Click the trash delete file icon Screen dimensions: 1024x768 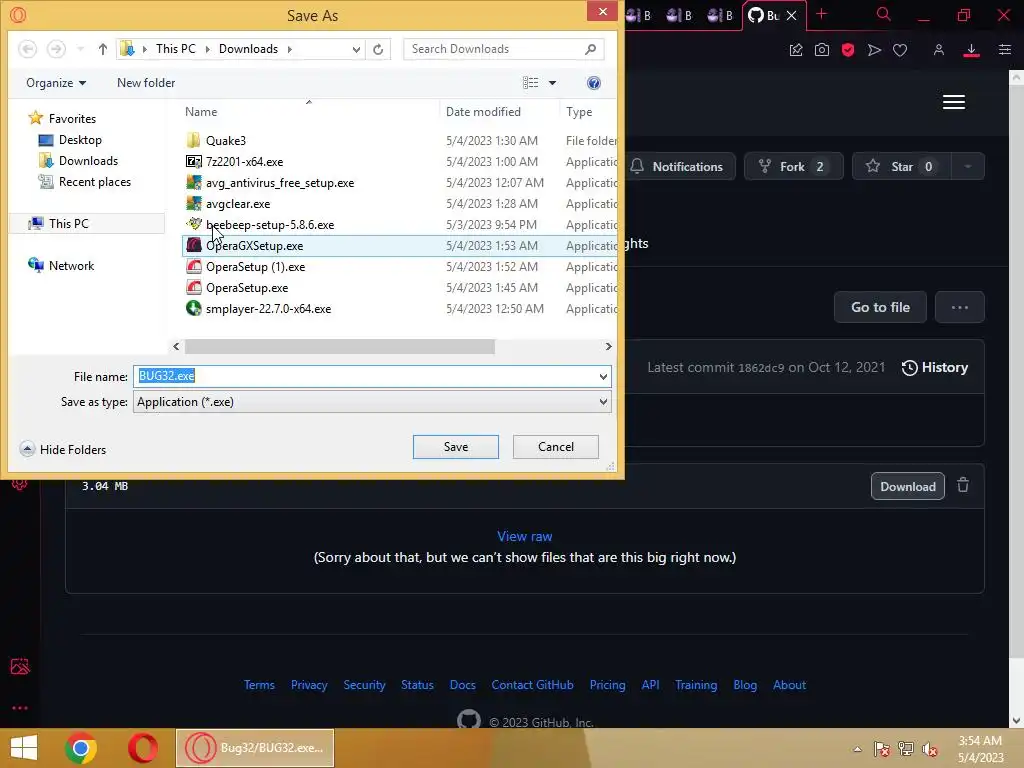tap(963, 485)
